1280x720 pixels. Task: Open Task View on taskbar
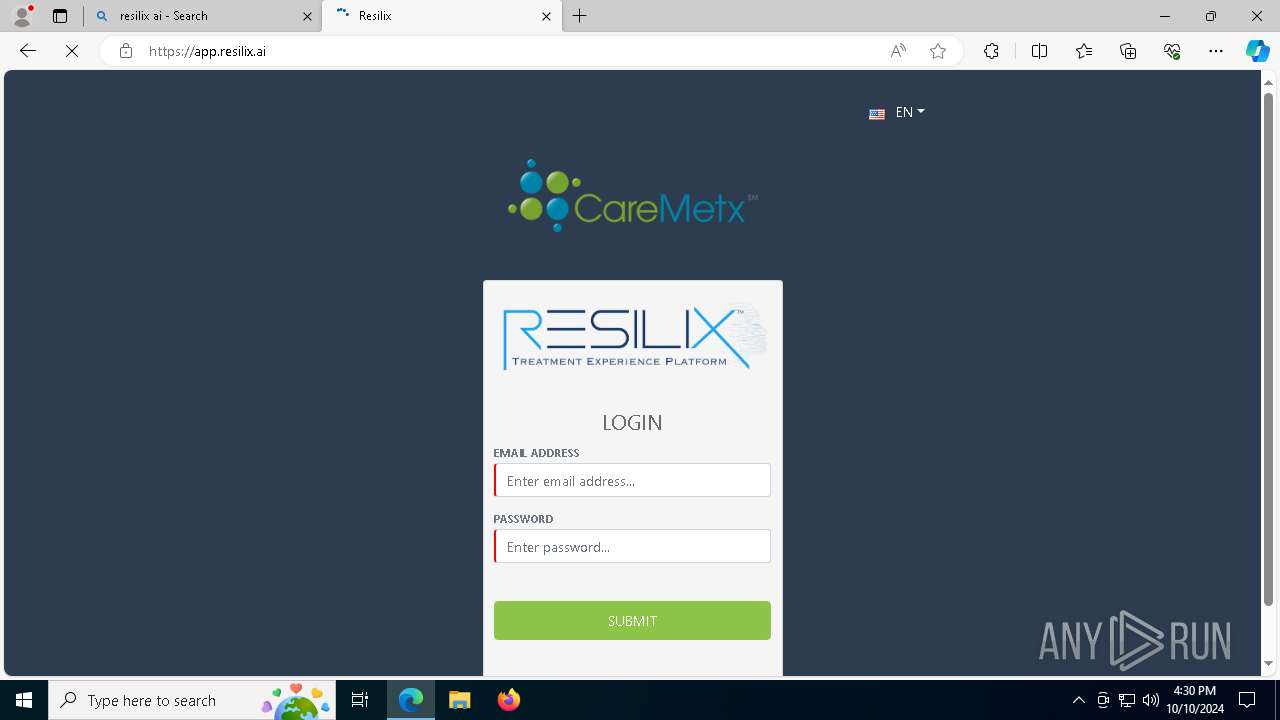(x=361, y=700)
